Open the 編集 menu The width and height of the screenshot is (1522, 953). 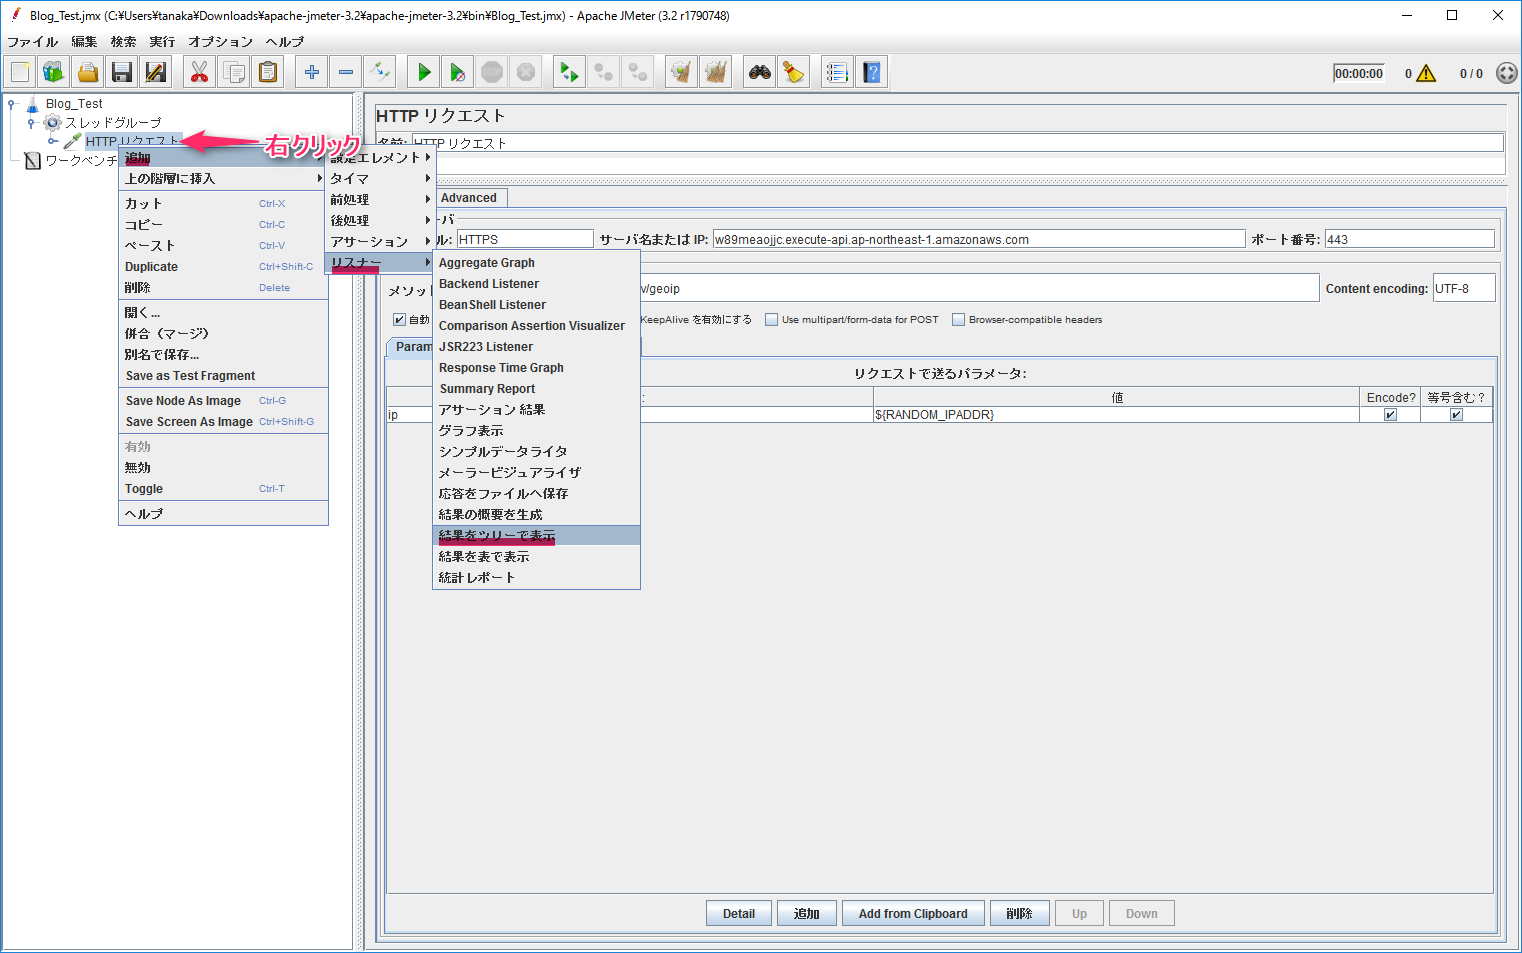(x=84, y=42)
